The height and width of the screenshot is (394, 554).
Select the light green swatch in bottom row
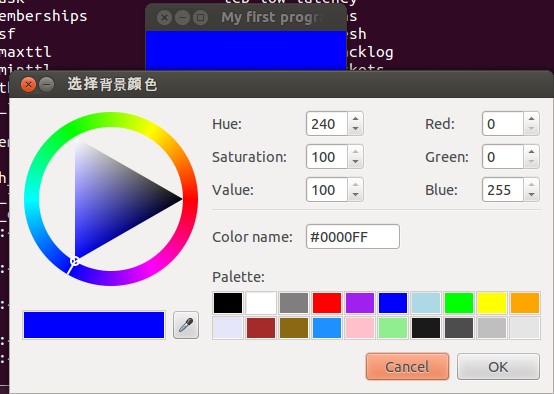tap(393, 328)
